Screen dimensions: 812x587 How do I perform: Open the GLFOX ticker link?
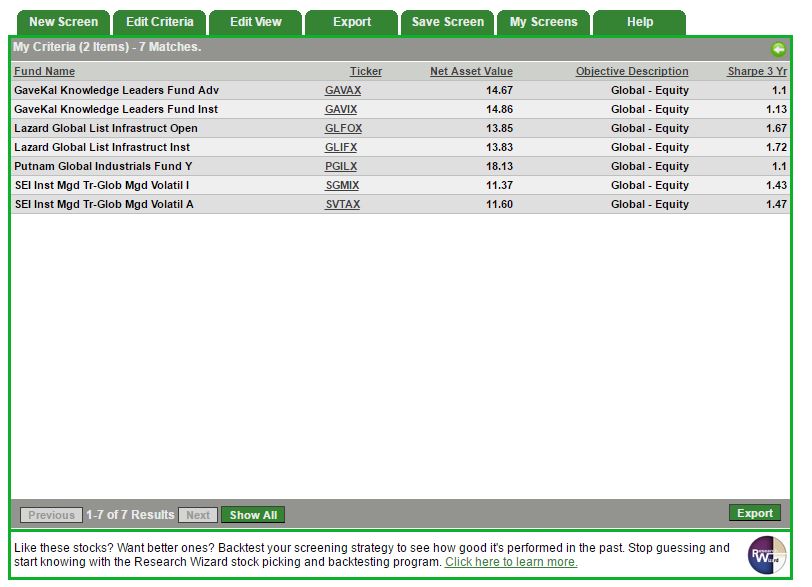pyautogui.click(x=343, y=128)
